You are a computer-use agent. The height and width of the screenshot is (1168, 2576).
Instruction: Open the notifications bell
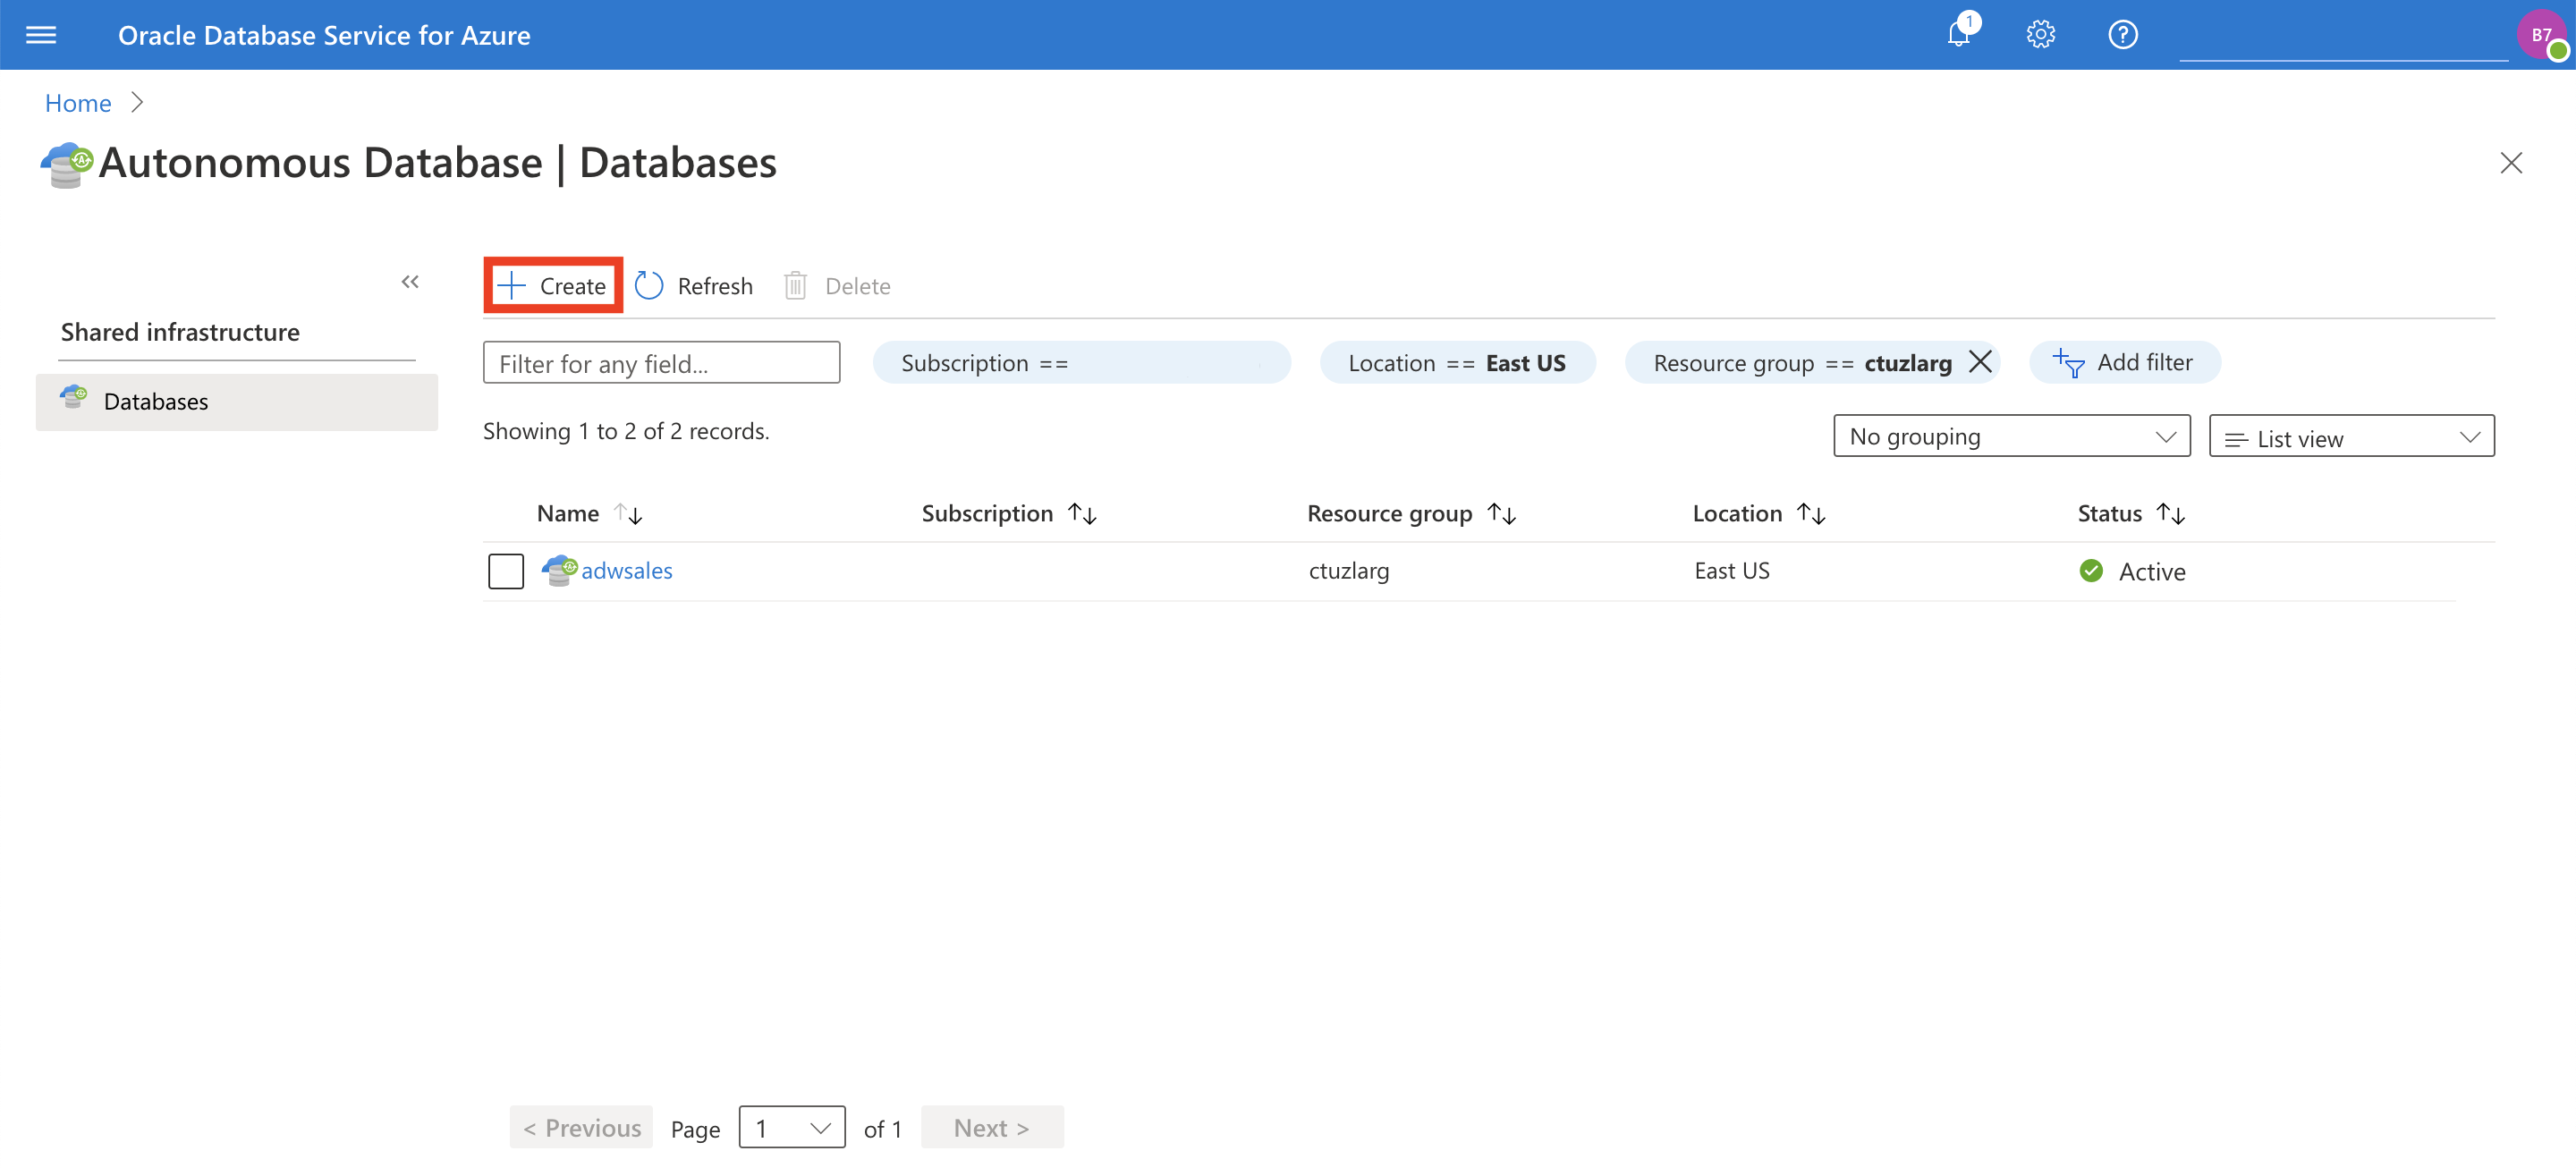[x=1960, y=34]
